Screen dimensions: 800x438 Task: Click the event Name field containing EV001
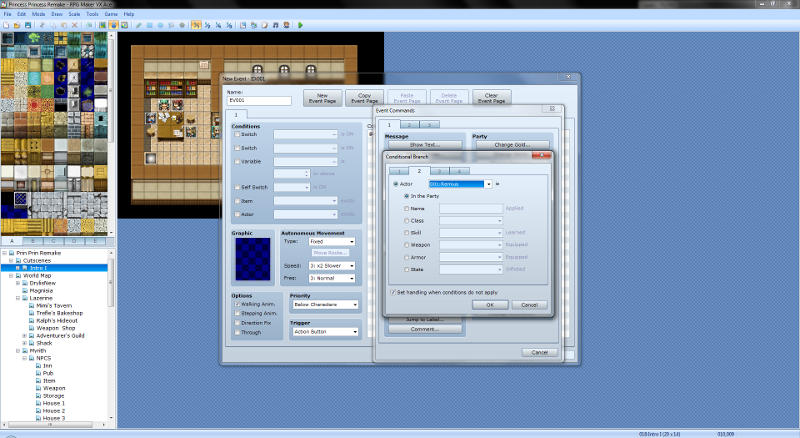click(x=261, y=100)
